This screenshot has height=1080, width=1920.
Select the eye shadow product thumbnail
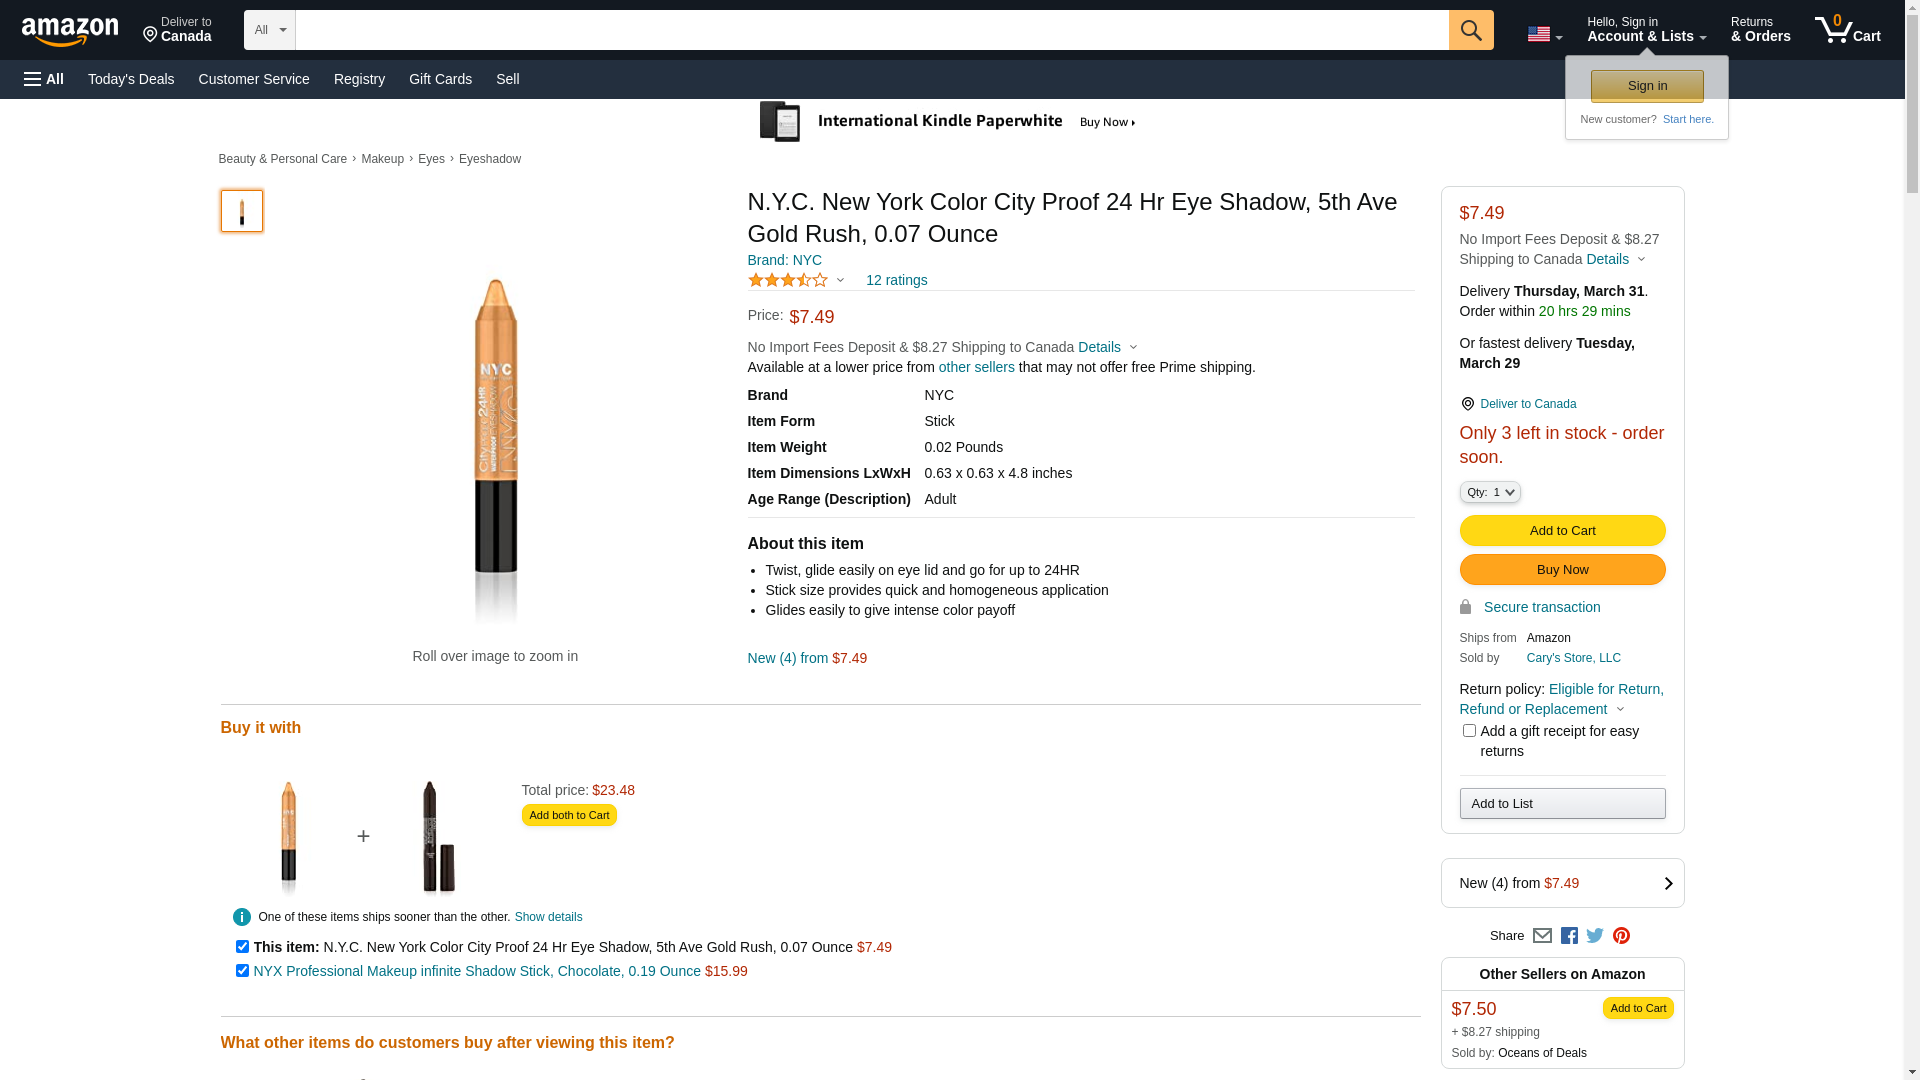(242, 211)
